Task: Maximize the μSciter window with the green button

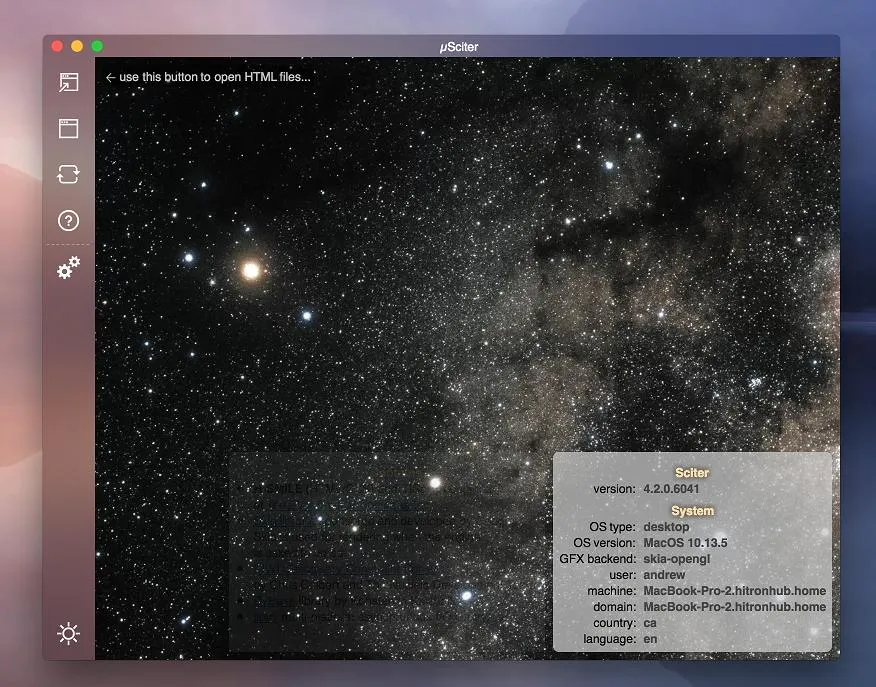Action: coord(97,46)
